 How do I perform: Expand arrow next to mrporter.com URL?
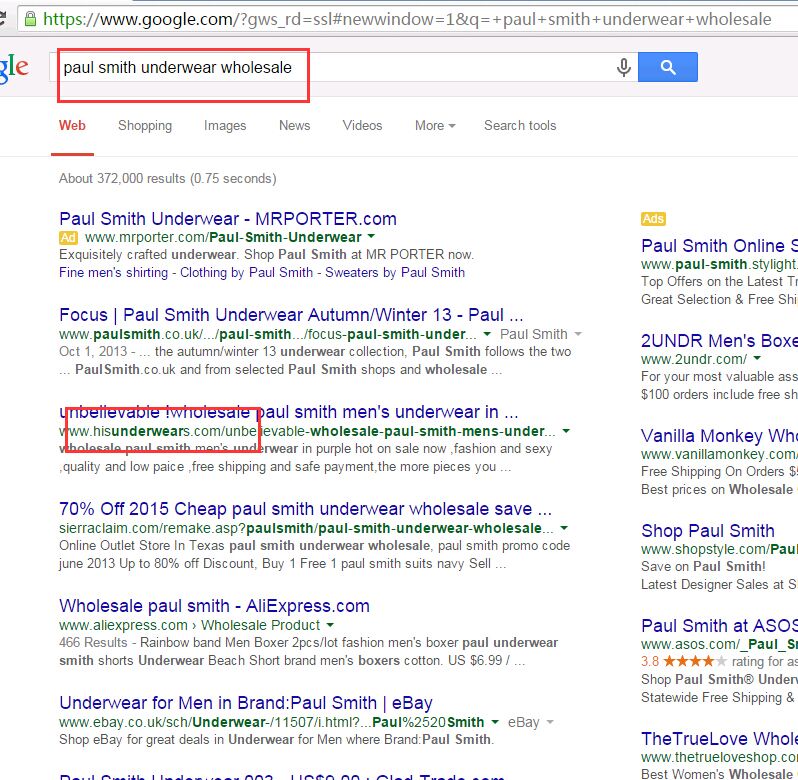[371, 236]
